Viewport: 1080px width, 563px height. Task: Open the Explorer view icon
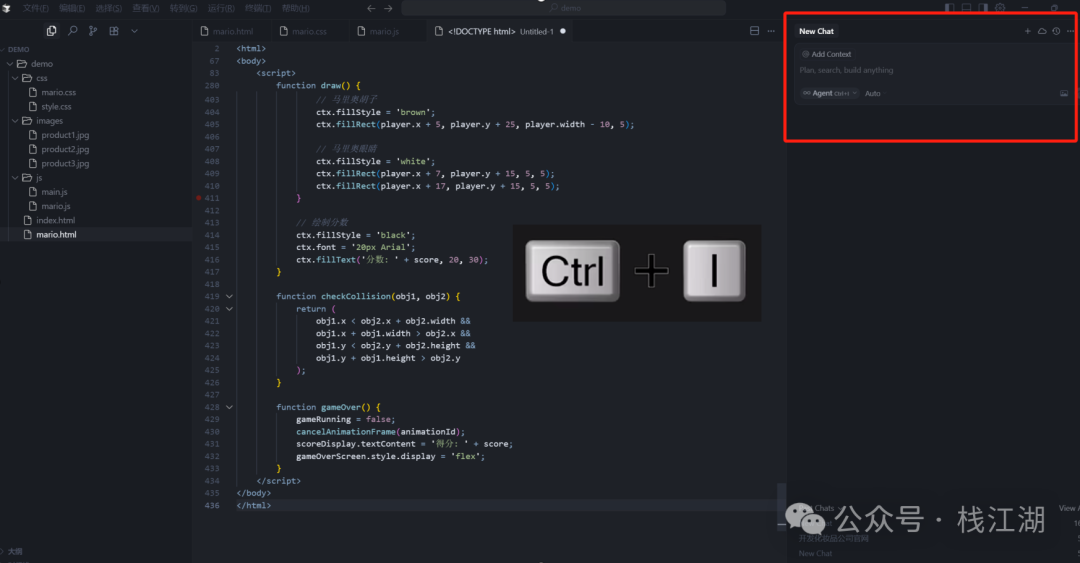pos(52,31)
